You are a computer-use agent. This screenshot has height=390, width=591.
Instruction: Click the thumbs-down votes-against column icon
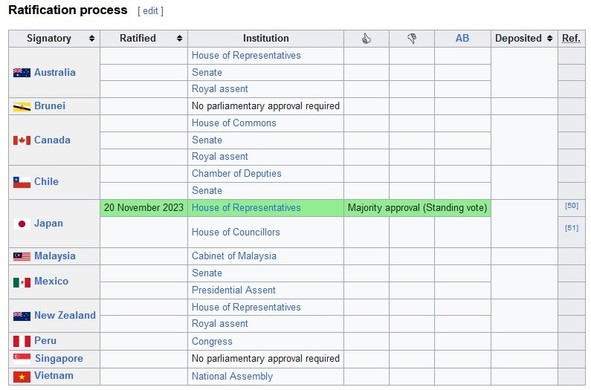(x=412, y=38)
